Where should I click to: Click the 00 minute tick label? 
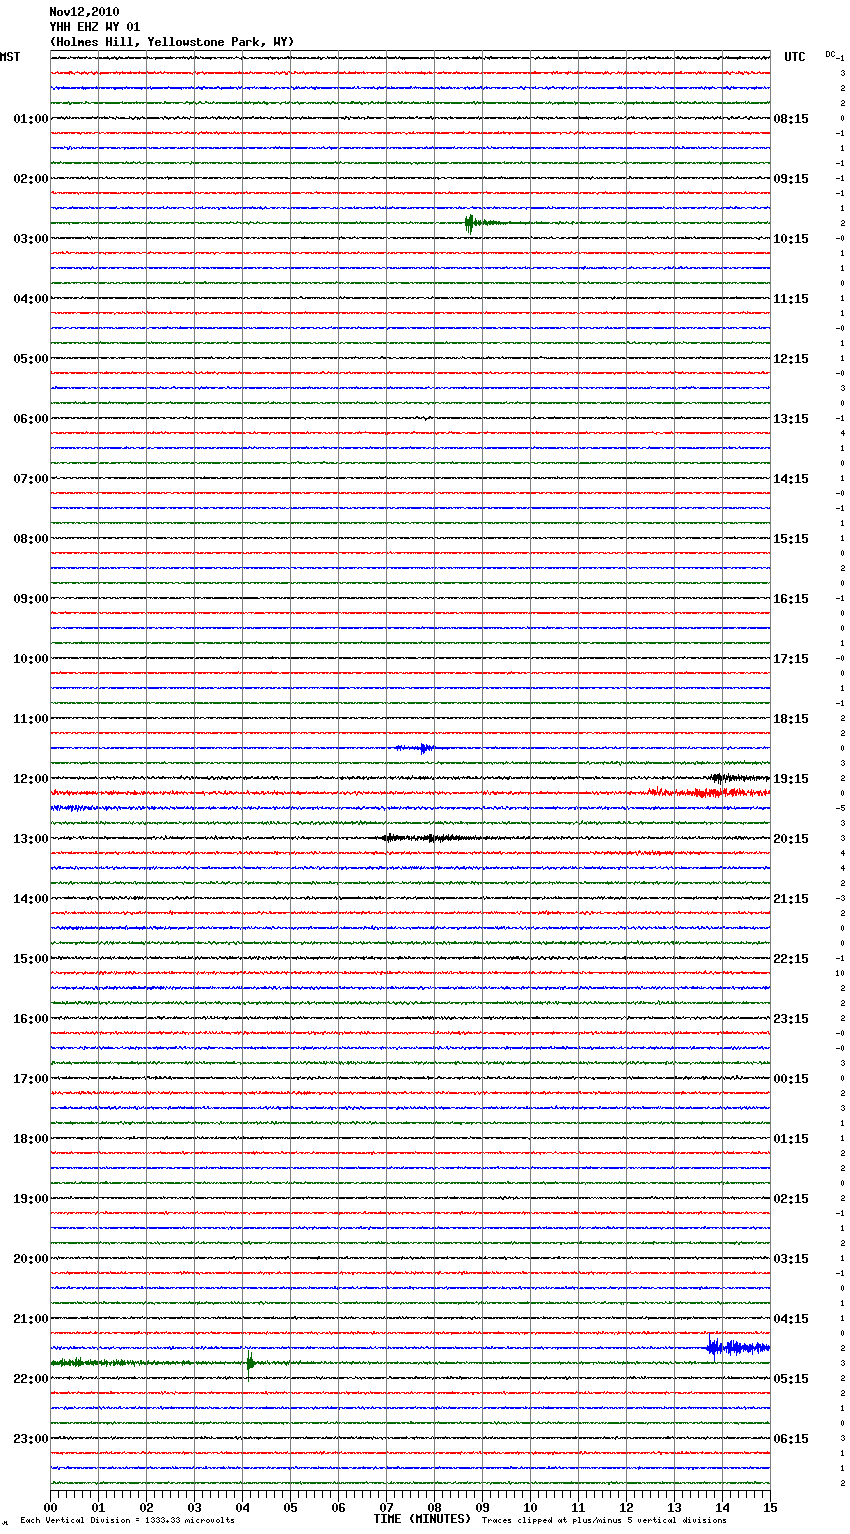tap(50, 1507)
